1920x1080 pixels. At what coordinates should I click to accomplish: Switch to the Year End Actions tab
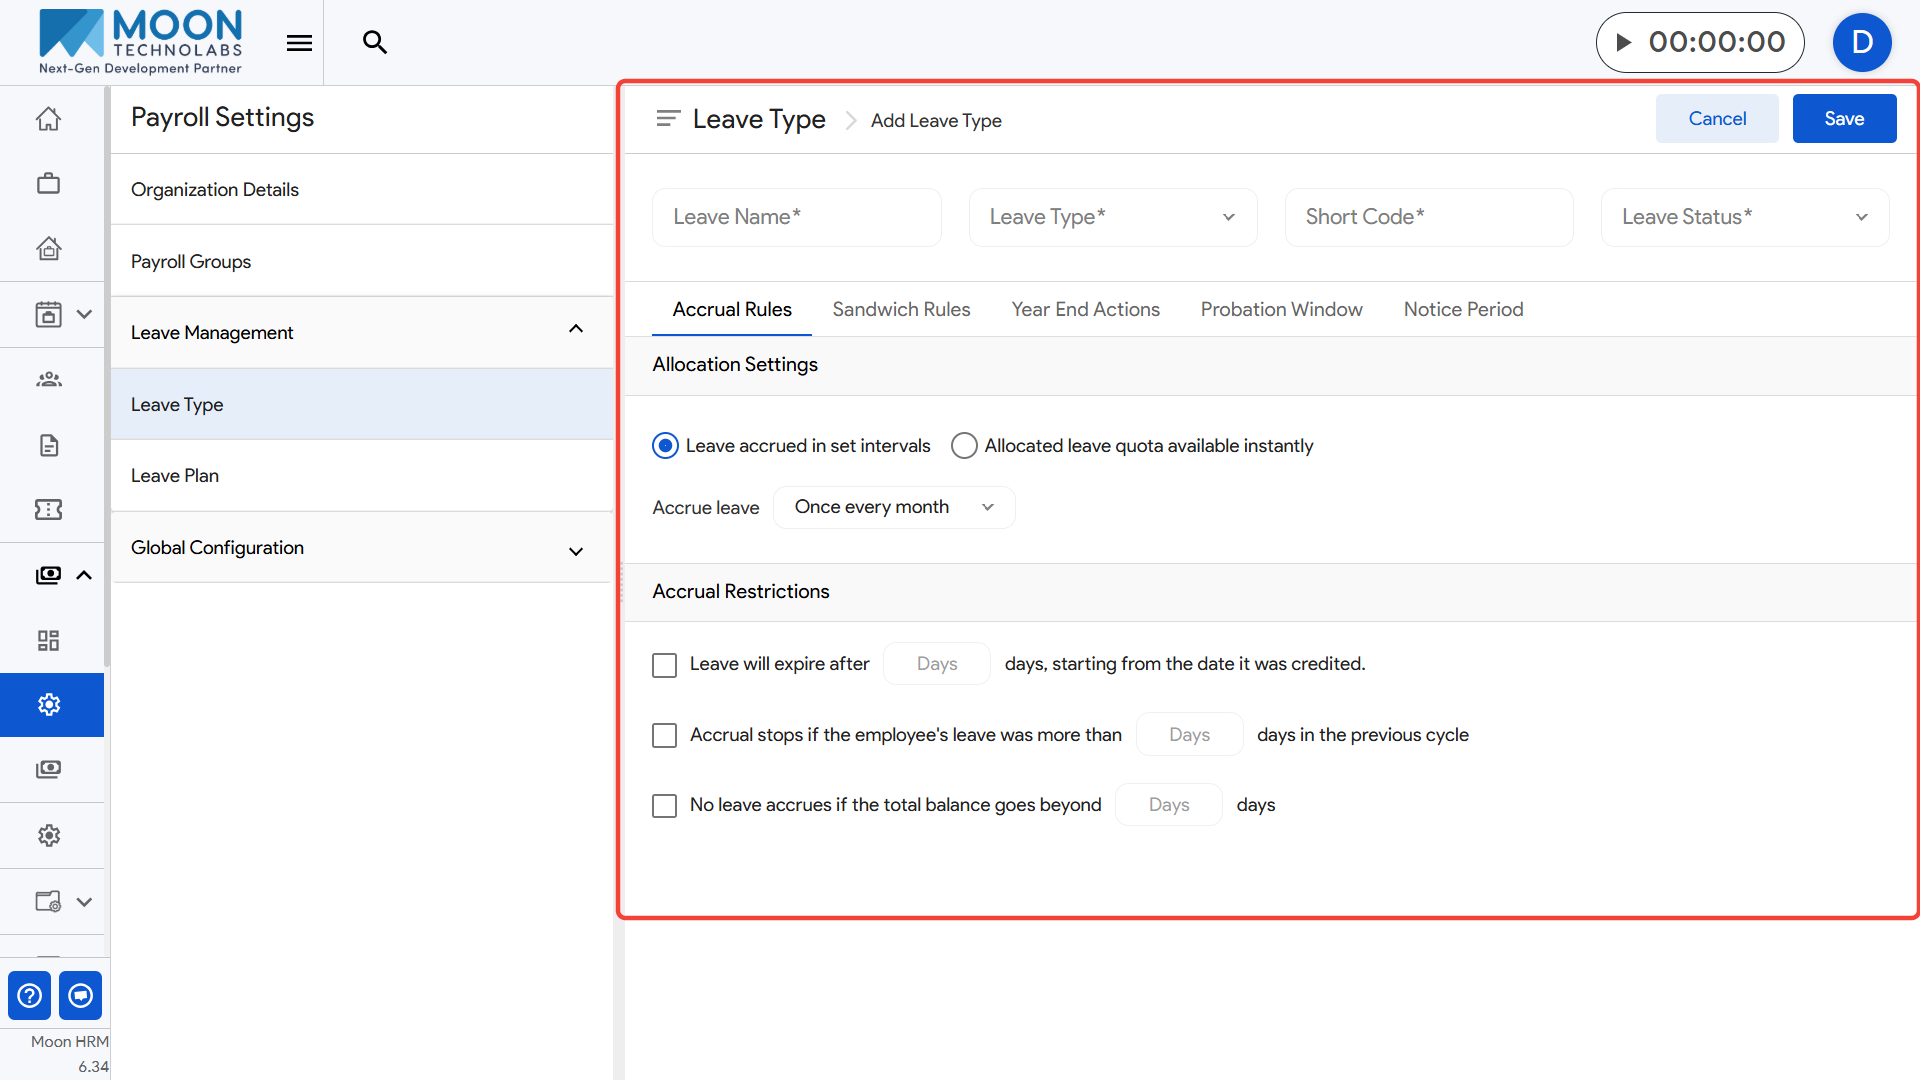click(1085, 310)
